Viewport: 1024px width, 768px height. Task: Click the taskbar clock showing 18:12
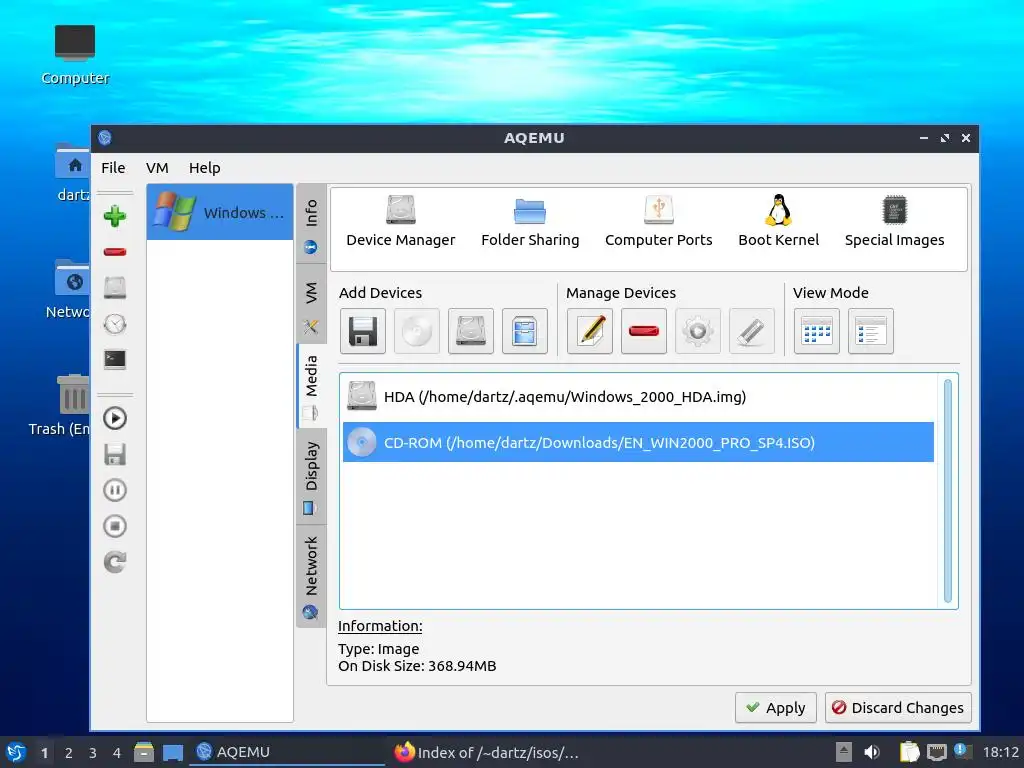1000,752
